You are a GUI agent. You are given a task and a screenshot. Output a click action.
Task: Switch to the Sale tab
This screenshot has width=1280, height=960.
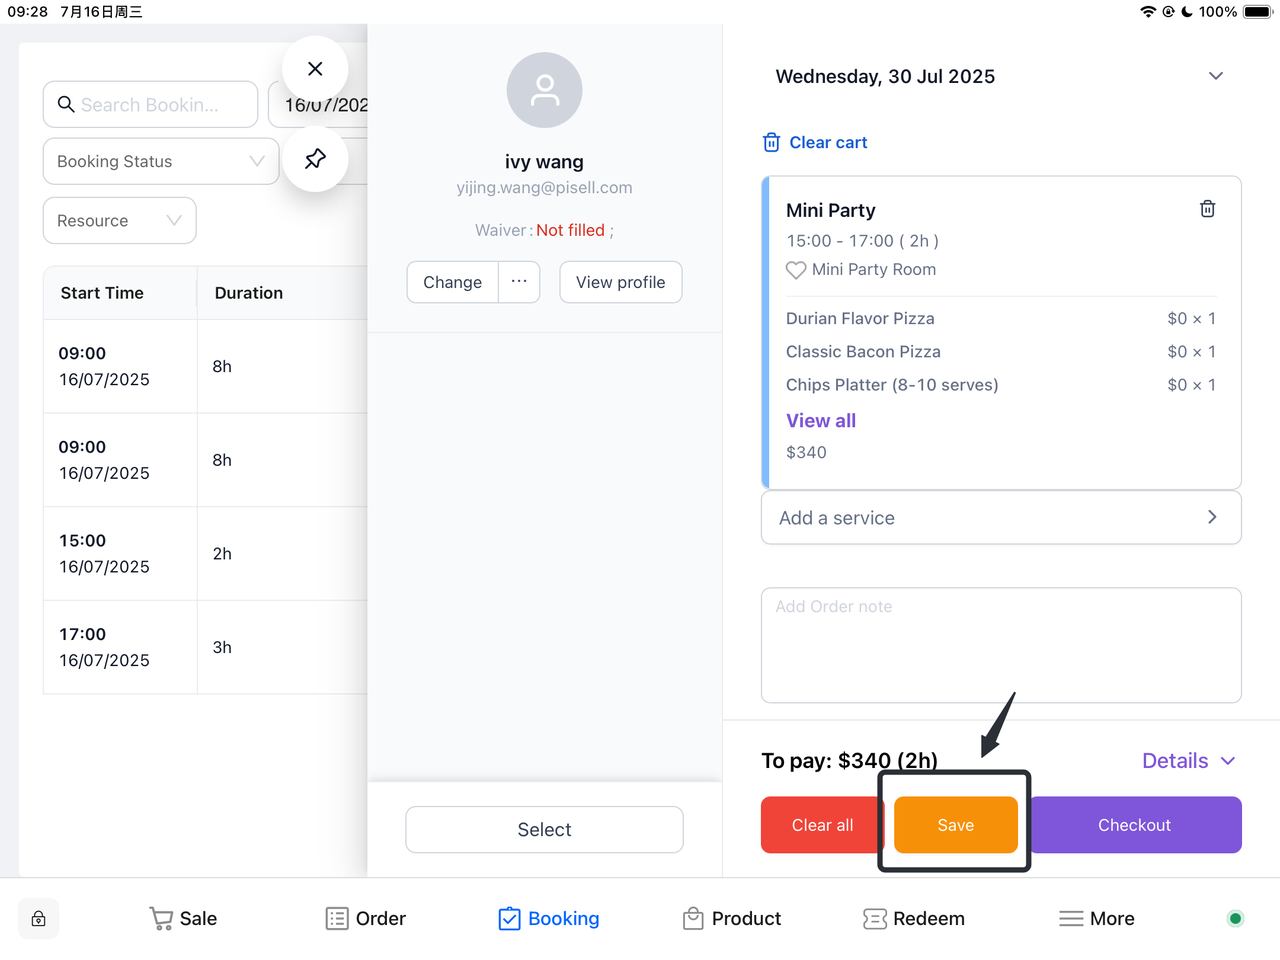[x=183, y=918]
